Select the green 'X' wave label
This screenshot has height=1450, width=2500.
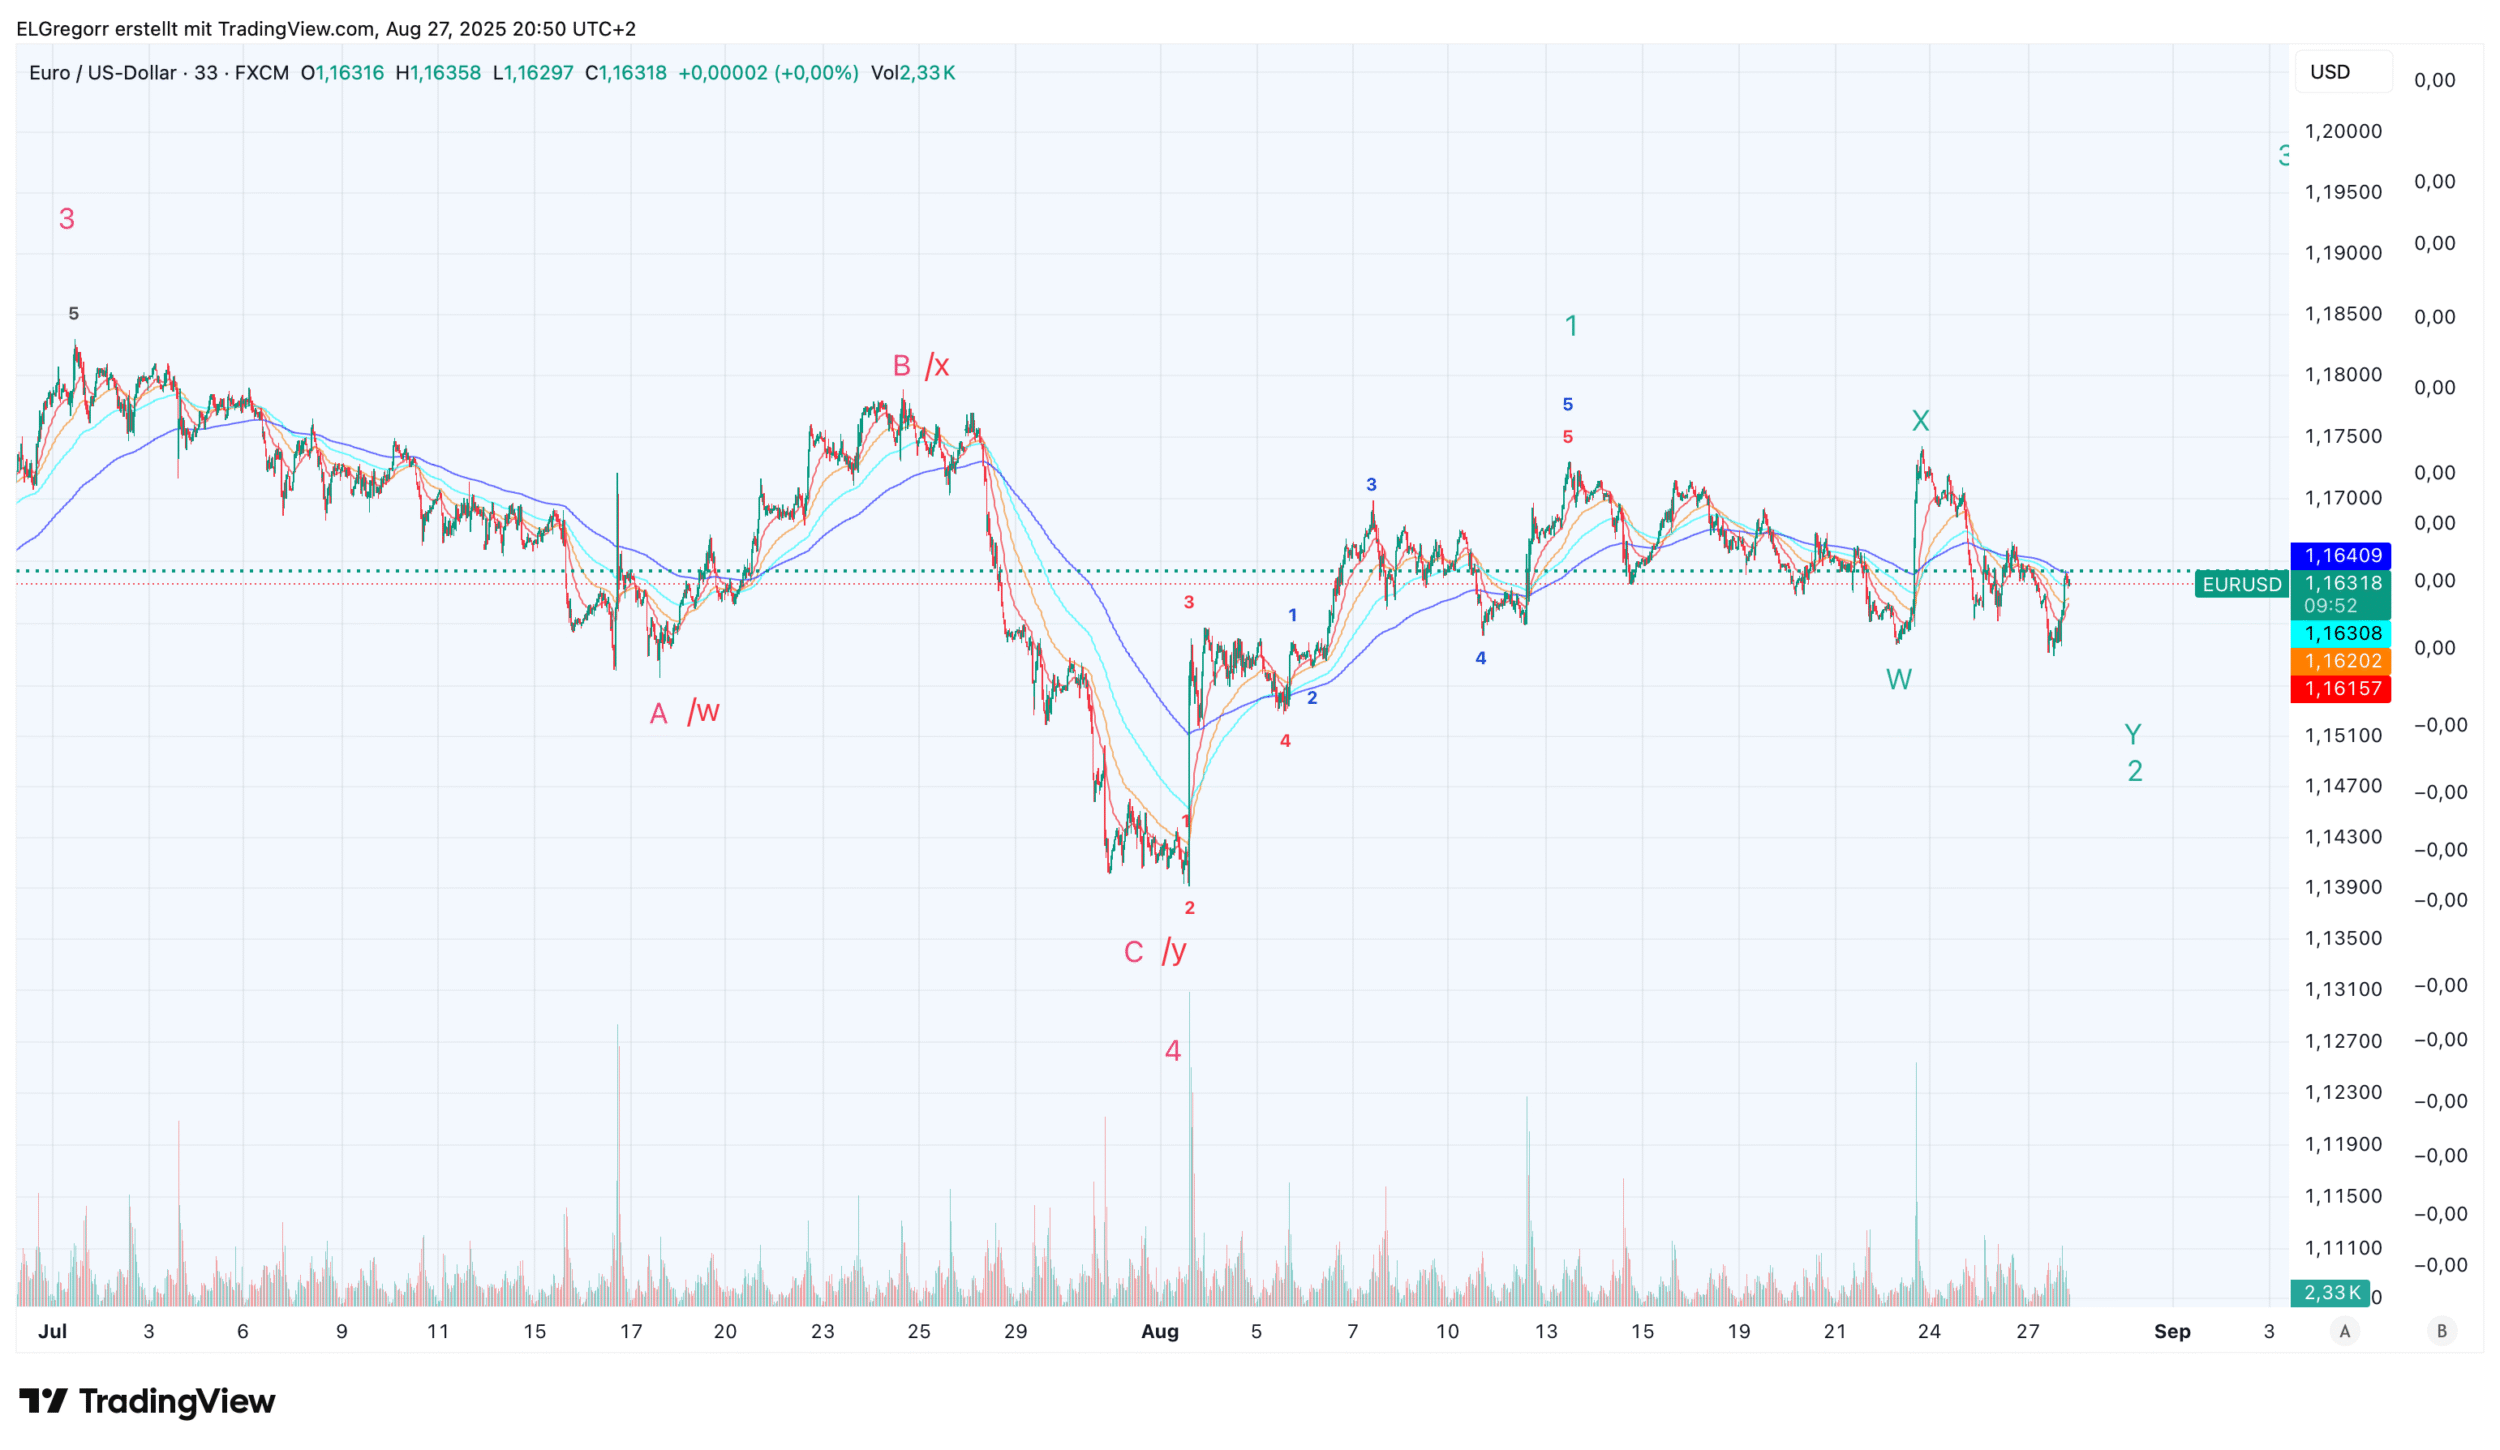(x=1920, y=421)
